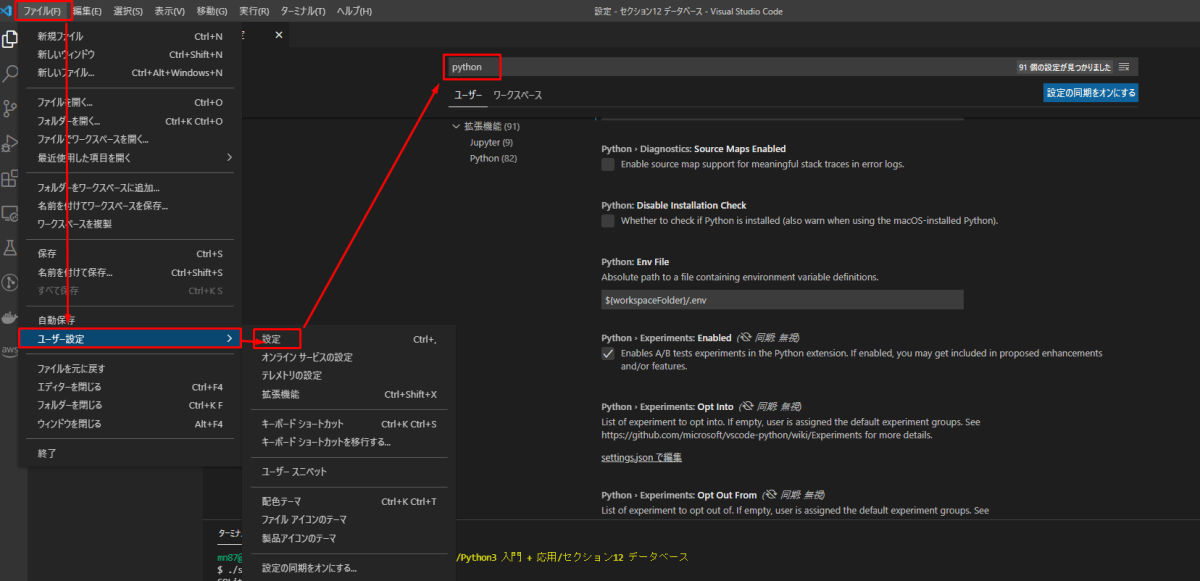The height and width of the screenshot is (581, 1200).
Task: Open the Extensions view icon
Action: click(12, 177)
